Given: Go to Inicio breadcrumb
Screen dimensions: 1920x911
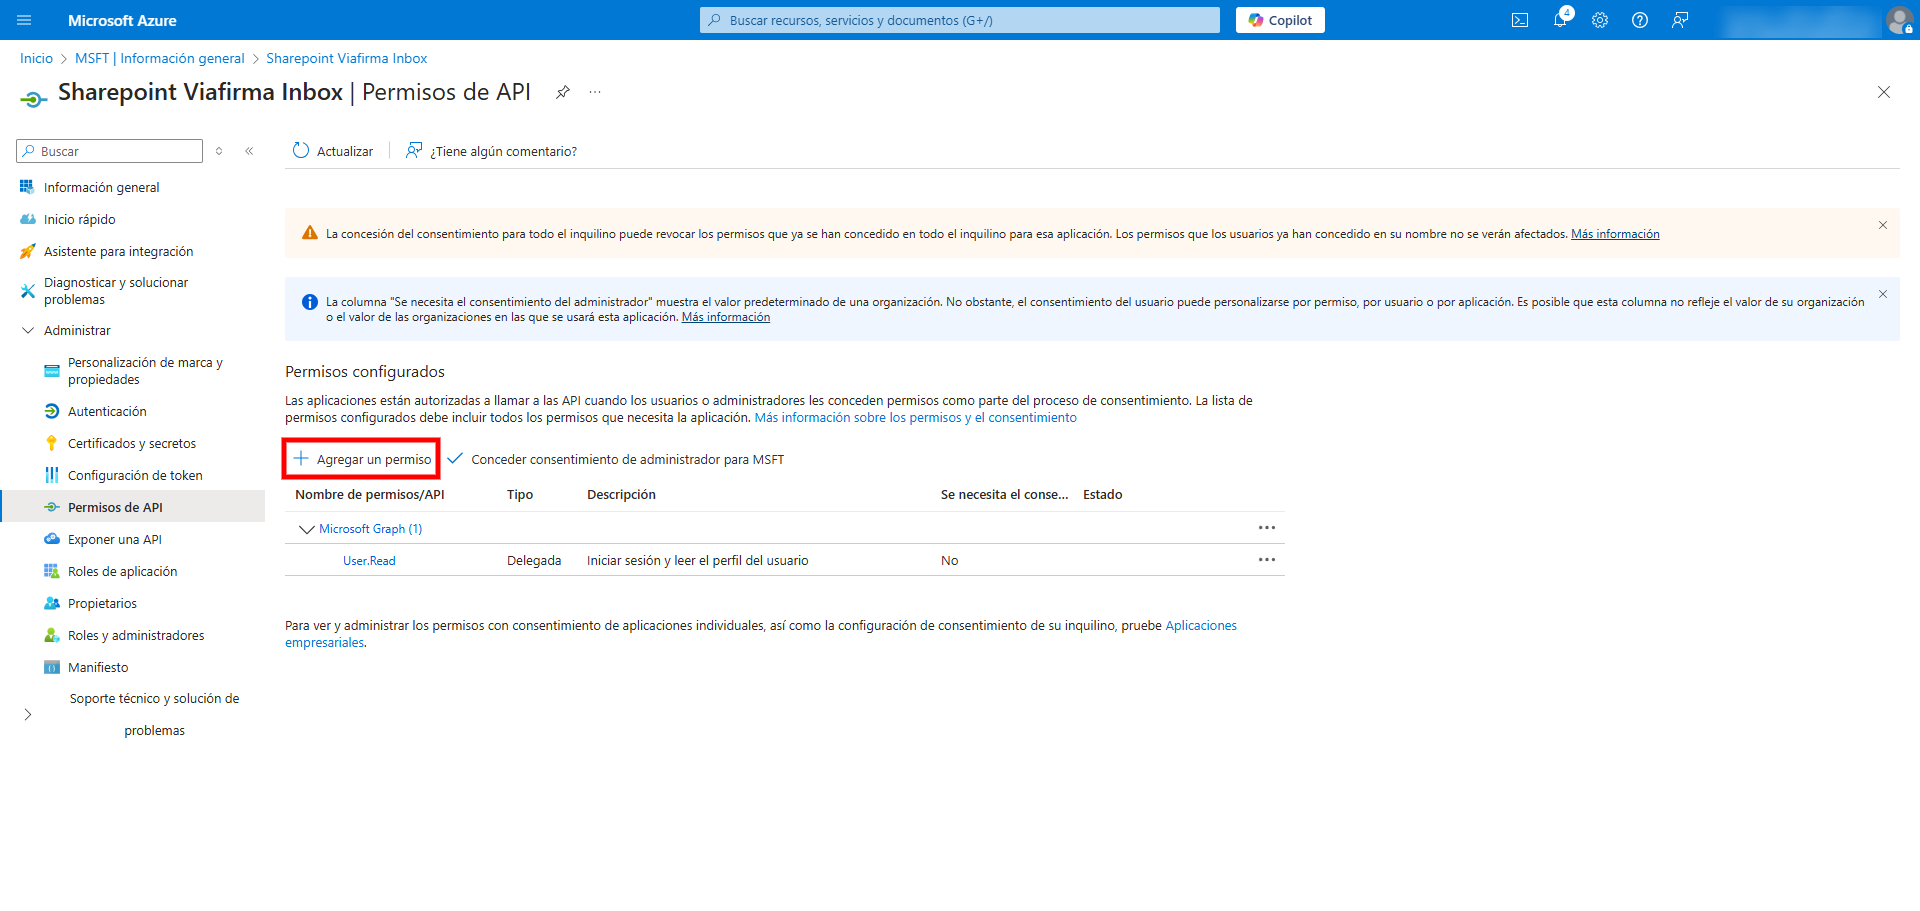Looking at the screenshot, I should tap(36, 58).
